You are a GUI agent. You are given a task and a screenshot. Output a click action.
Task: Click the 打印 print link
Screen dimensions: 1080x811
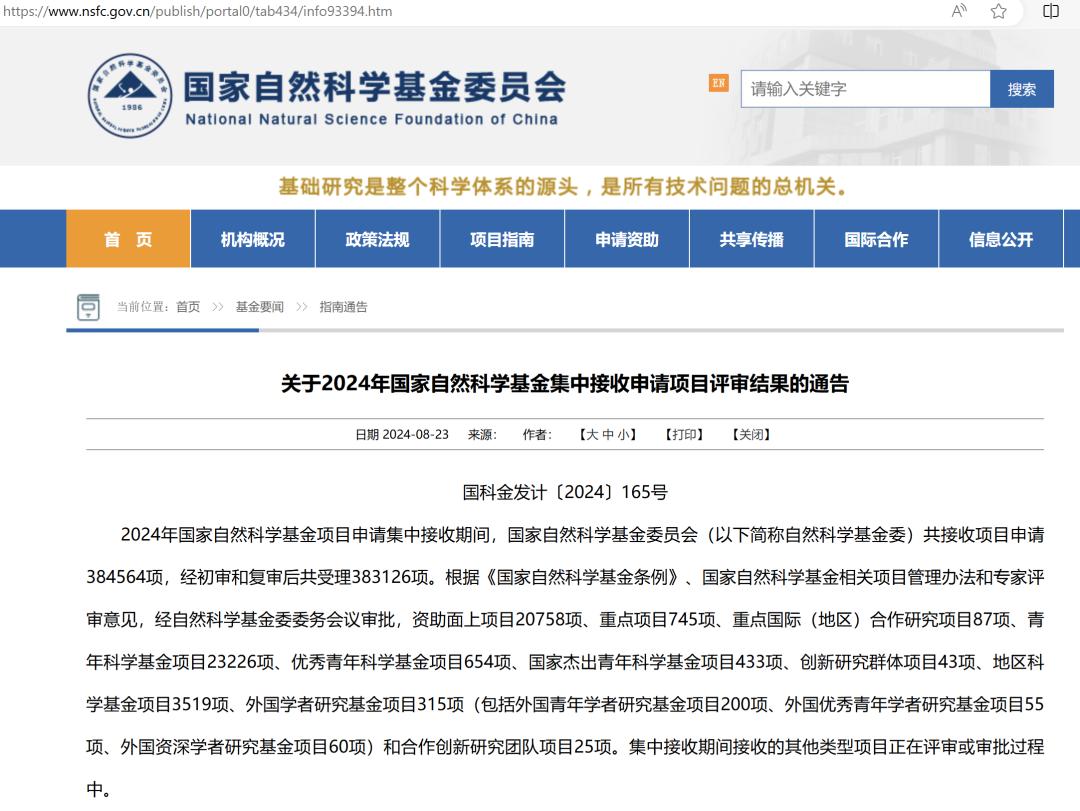(684, 435)
